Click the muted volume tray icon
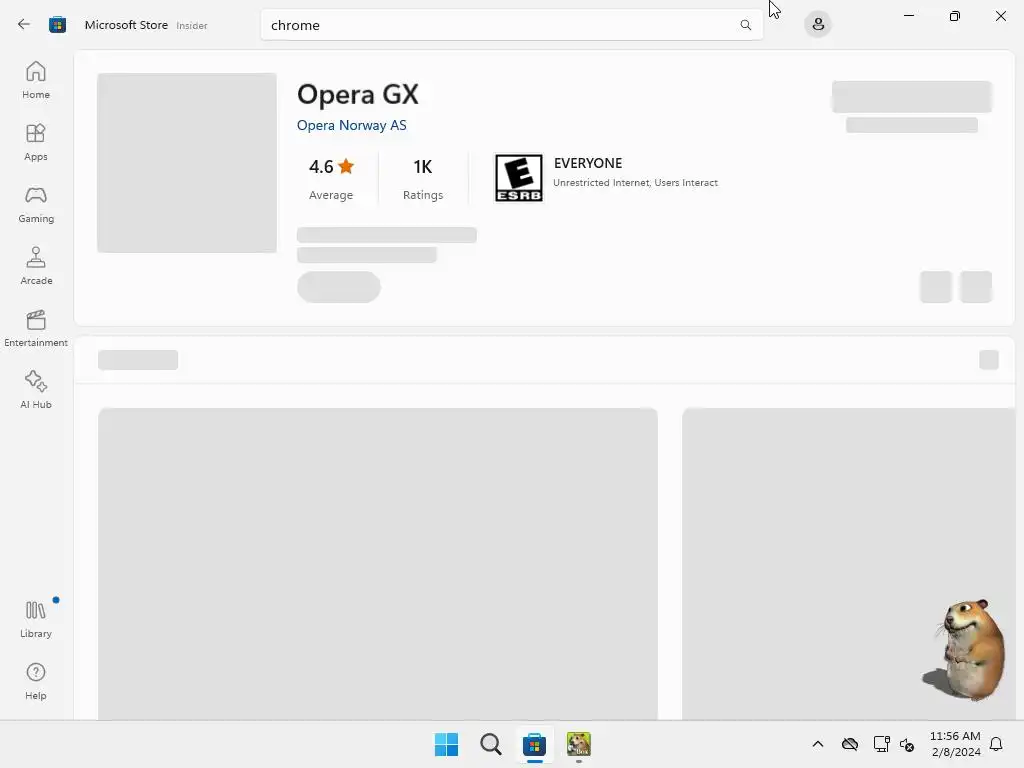1024x768 pixels. (x=907, y=744)
